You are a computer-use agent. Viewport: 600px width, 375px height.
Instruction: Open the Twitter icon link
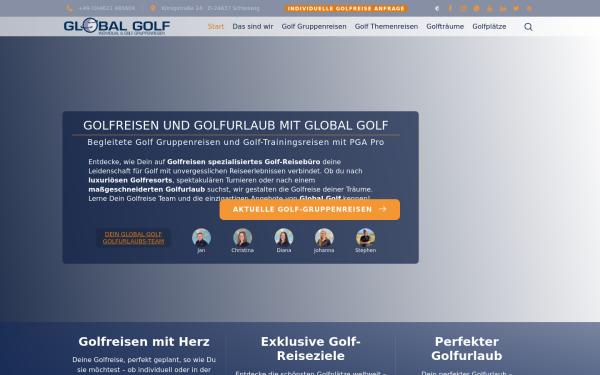pos(516,8)
